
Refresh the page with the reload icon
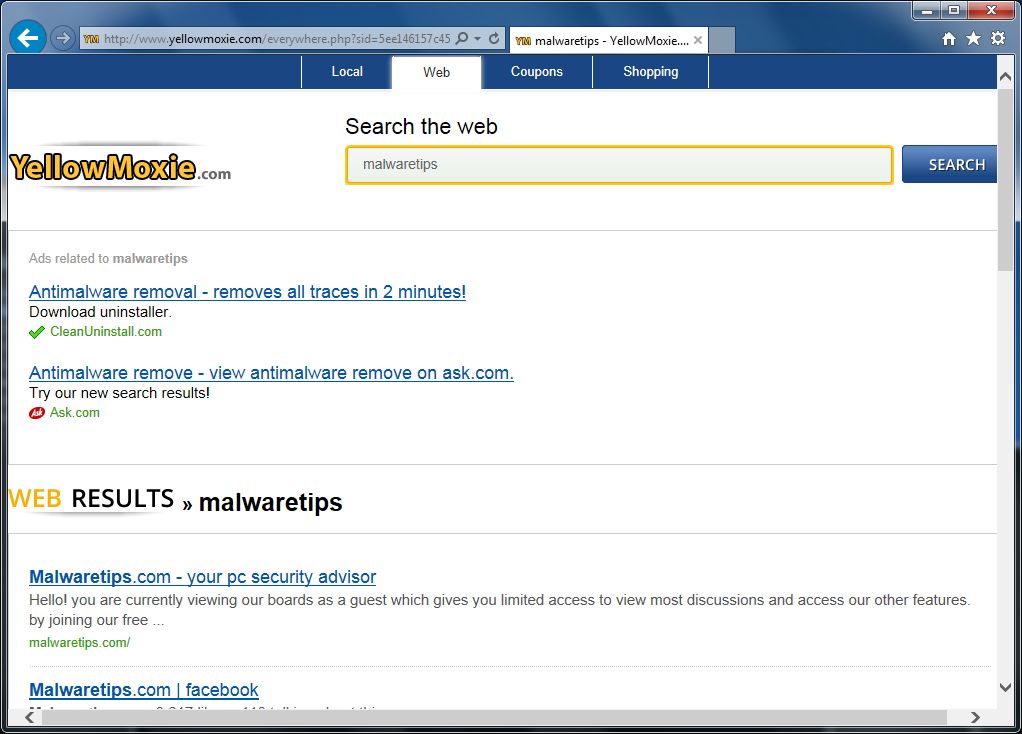click(x=494, y=38)
